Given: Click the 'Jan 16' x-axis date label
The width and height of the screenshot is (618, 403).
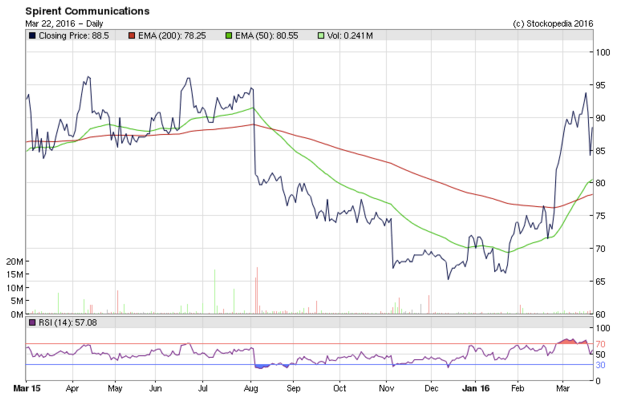Looking at the screenshot, I should 476,388.
